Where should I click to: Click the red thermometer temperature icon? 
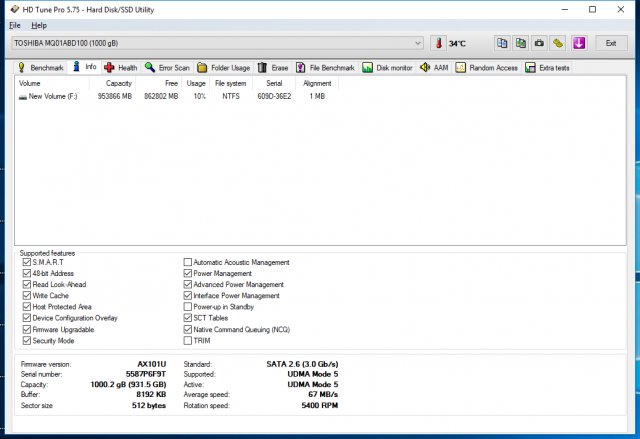pyautogui.click(x=439, y=44)
